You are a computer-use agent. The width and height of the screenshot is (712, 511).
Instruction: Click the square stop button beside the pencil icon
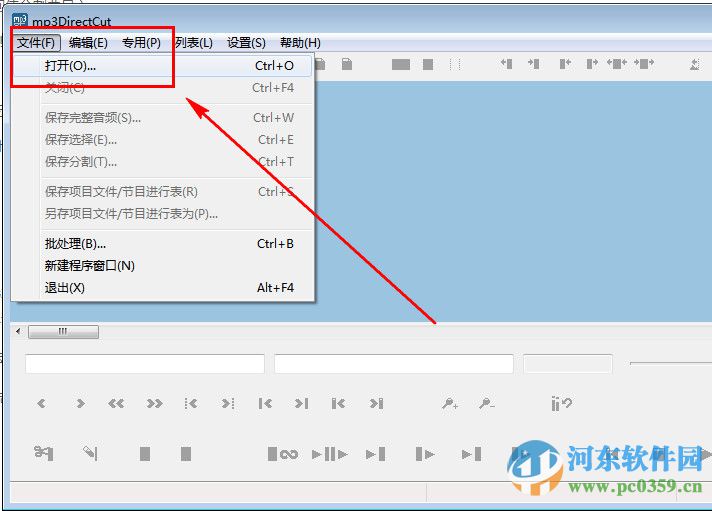click(145, 454)
